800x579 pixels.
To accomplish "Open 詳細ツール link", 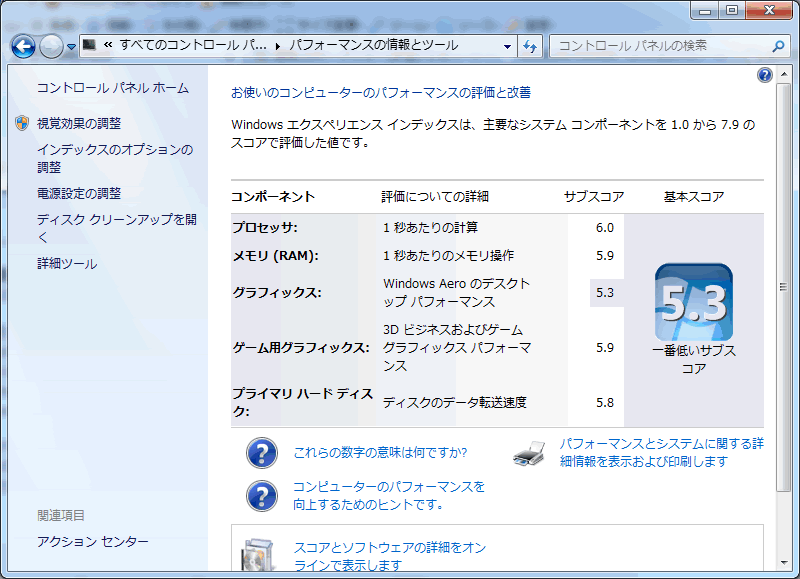I will tap(67, 264).
